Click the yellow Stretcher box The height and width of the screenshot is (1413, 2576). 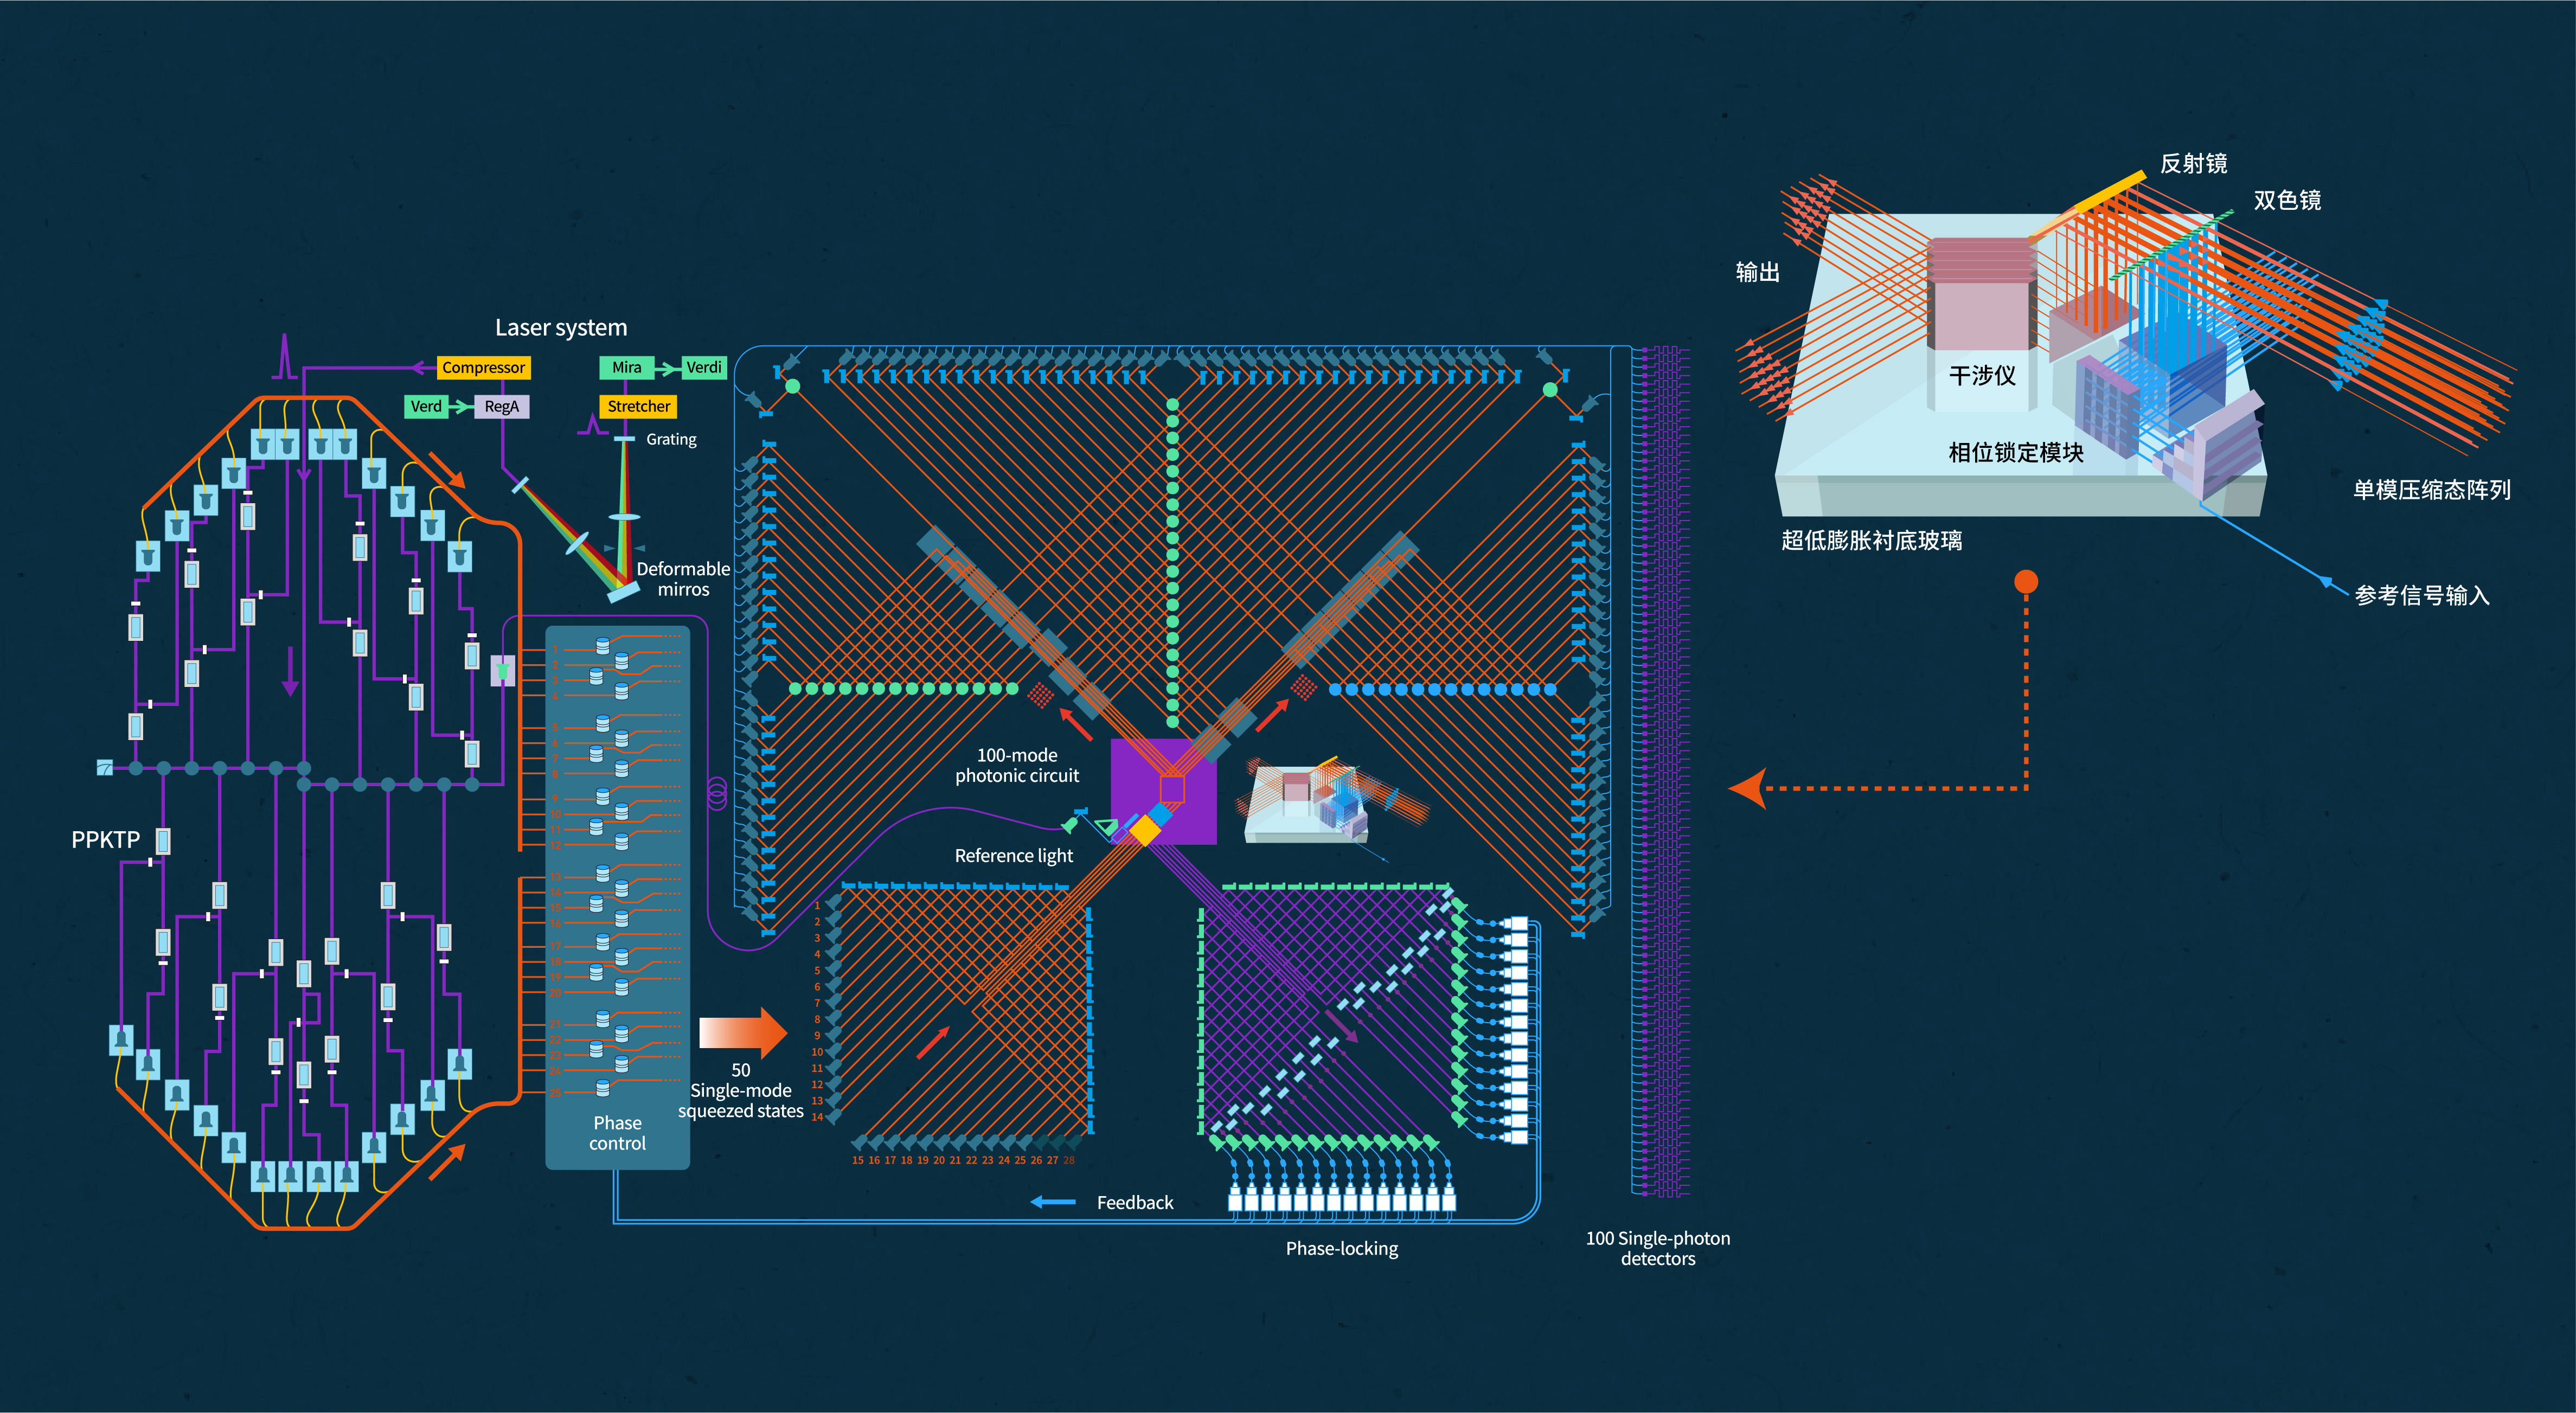(639, 407)
